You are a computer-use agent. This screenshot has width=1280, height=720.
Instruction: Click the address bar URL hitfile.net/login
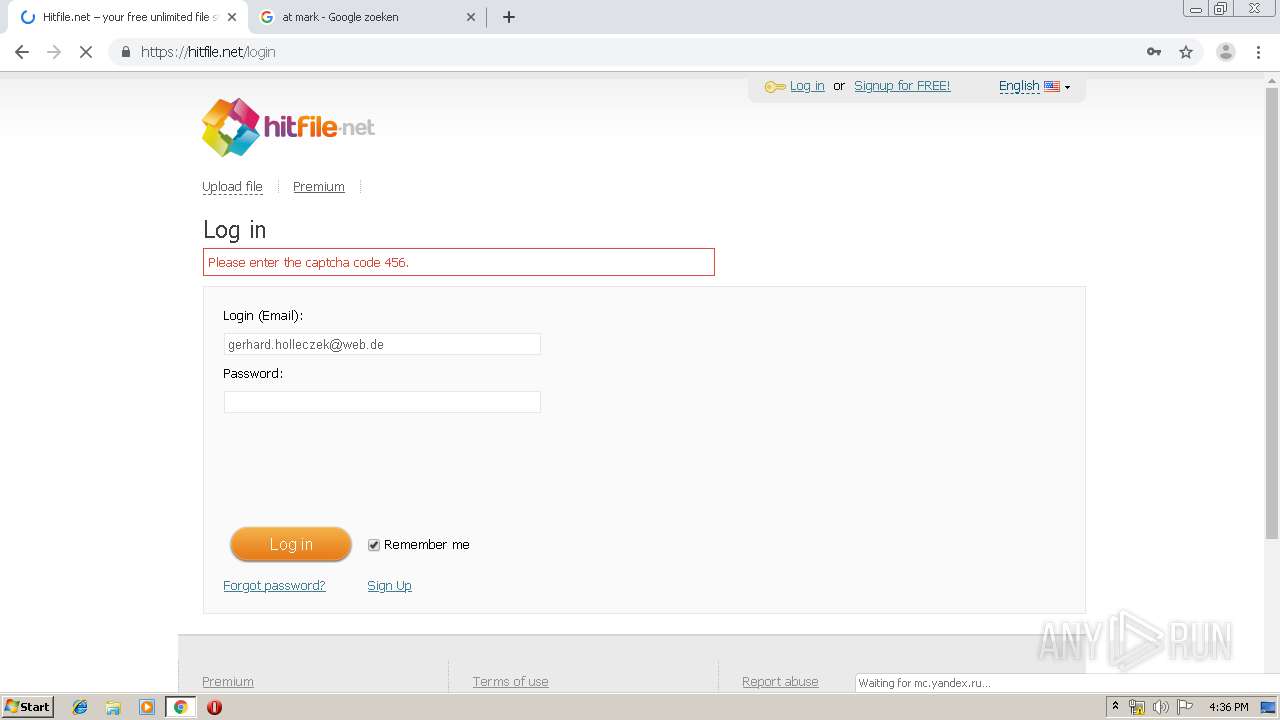[x=208, y=52]
